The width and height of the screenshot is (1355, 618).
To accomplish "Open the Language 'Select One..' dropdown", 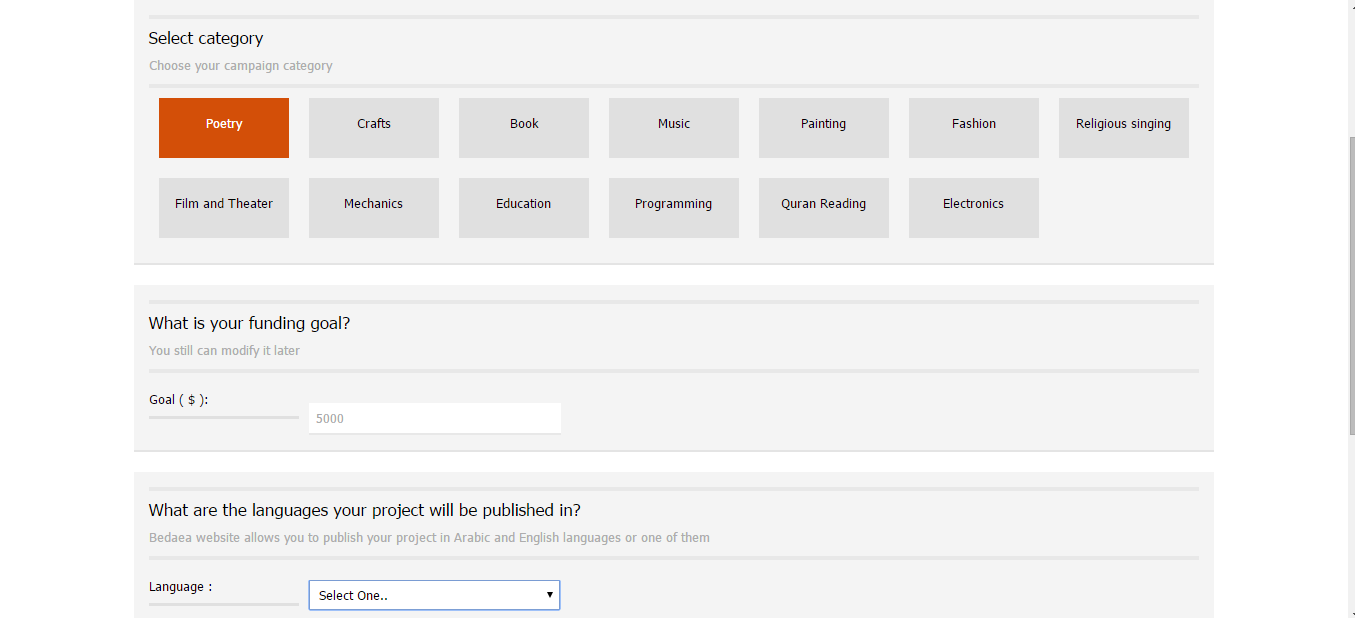I will pyautogui.click(x=434, y=595).
